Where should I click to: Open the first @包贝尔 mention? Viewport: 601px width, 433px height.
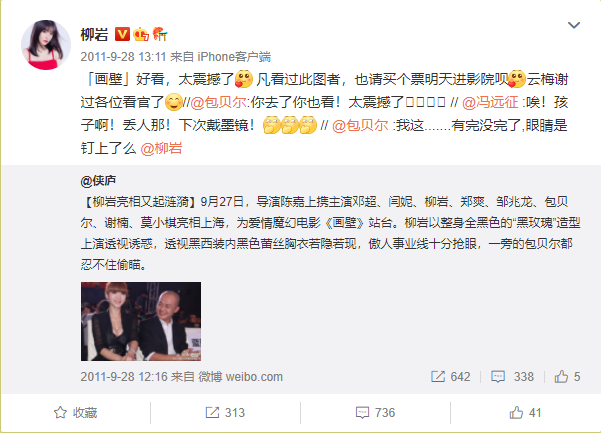pos(218,102)
